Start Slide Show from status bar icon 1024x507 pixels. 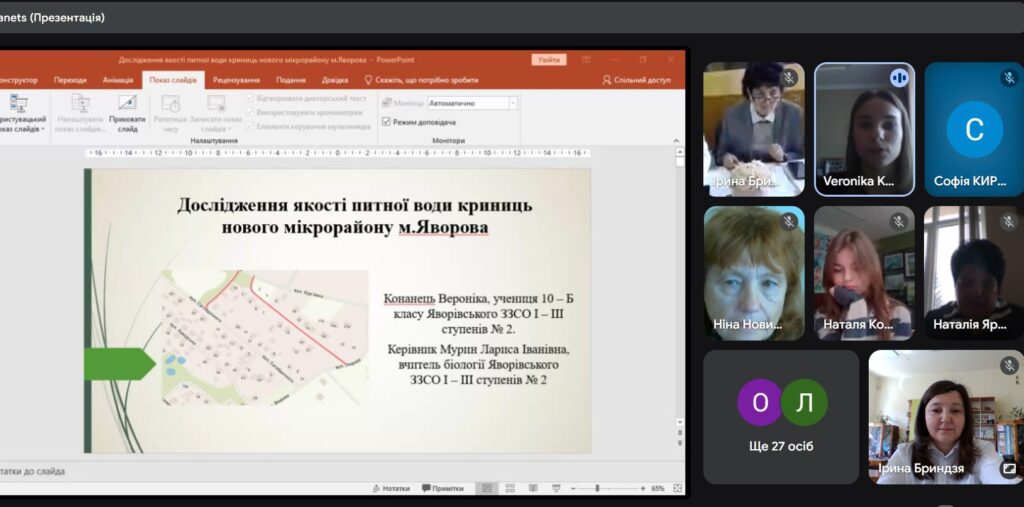tap(553, 488)
